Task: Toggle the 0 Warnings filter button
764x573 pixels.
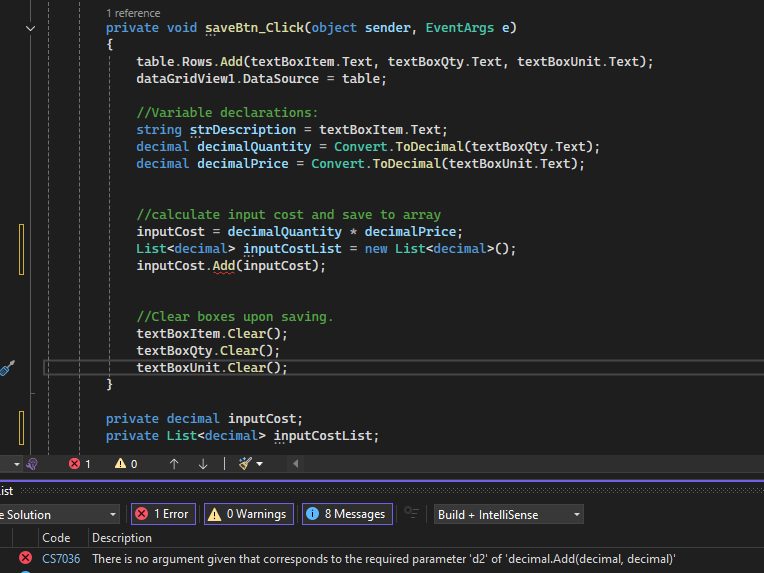Action: pyautogui.click(x=248, y=514)
